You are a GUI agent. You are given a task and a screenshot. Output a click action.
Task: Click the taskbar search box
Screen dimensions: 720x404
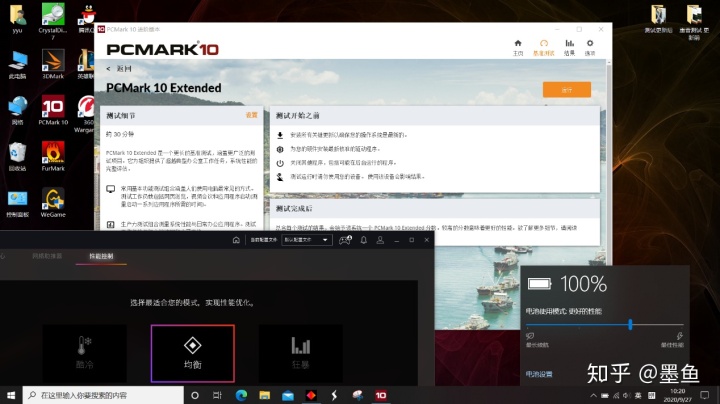coord(103,395)
